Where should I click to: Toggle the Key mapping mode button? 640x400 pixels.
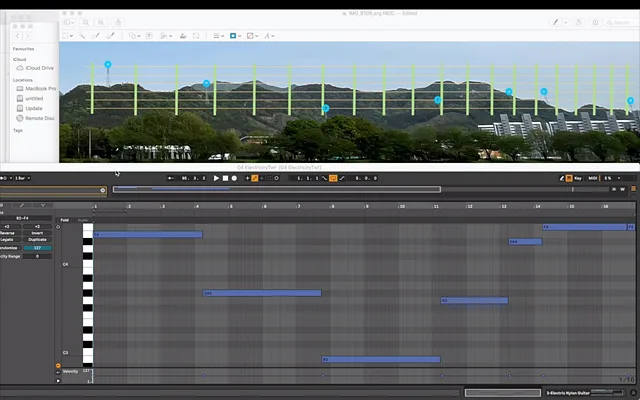point(579,178)
